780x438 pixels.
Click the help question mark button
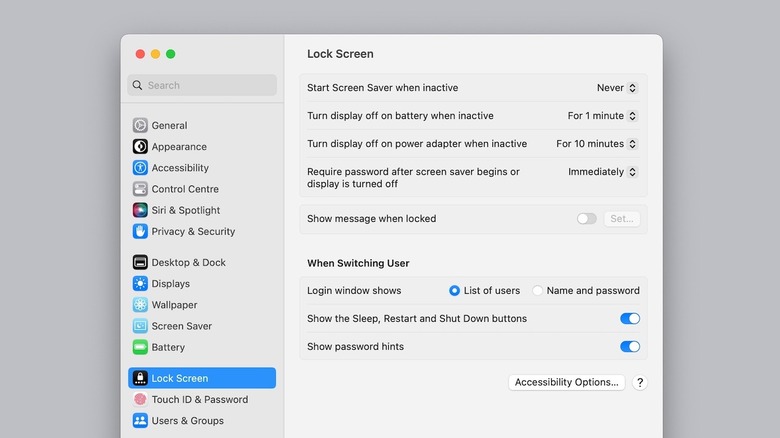(x=640, y=382)
